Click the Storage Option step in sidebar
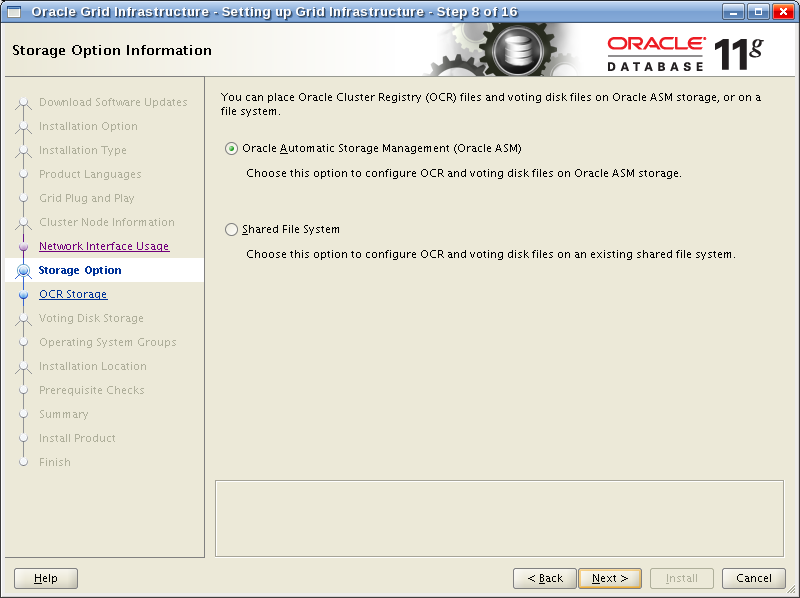The image size is (800, 598). (80, 270)
